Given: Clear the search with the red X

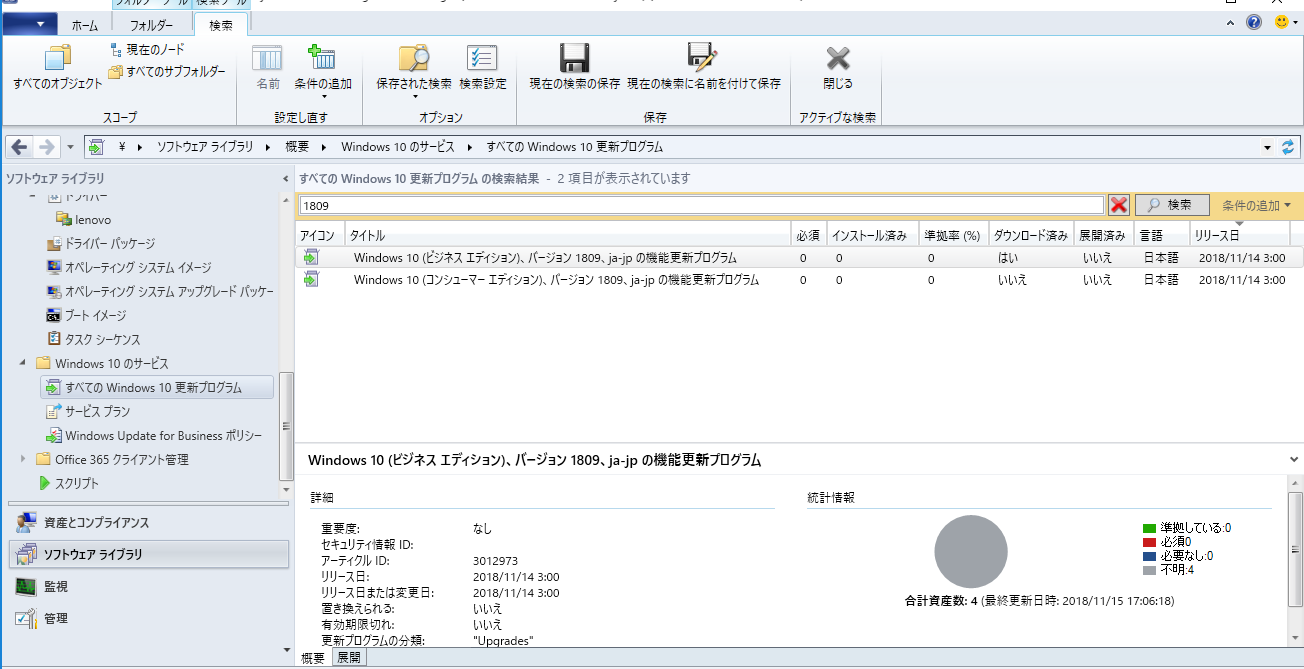Looking at the screenshot, I should (x=1119, y=205).
